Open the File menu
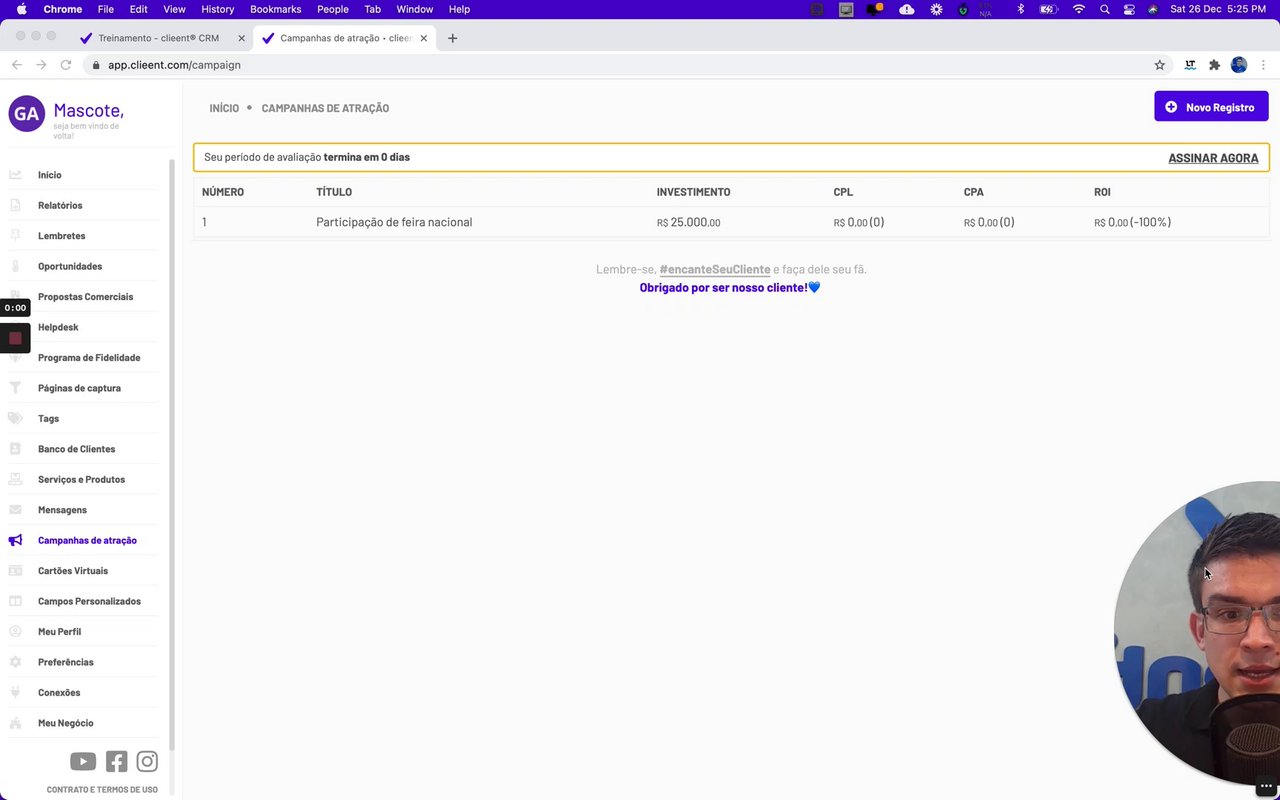This screenshot has width=1280, height=800. pos(105,9)
